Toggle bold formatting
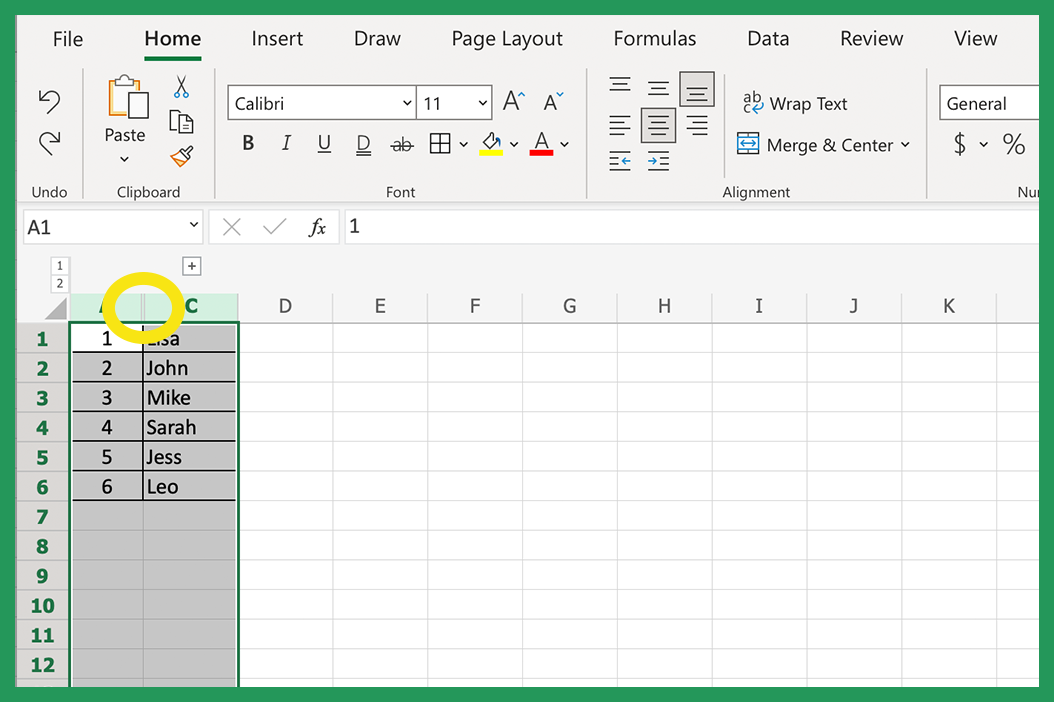1054x702 pixels. click(247, 143)
